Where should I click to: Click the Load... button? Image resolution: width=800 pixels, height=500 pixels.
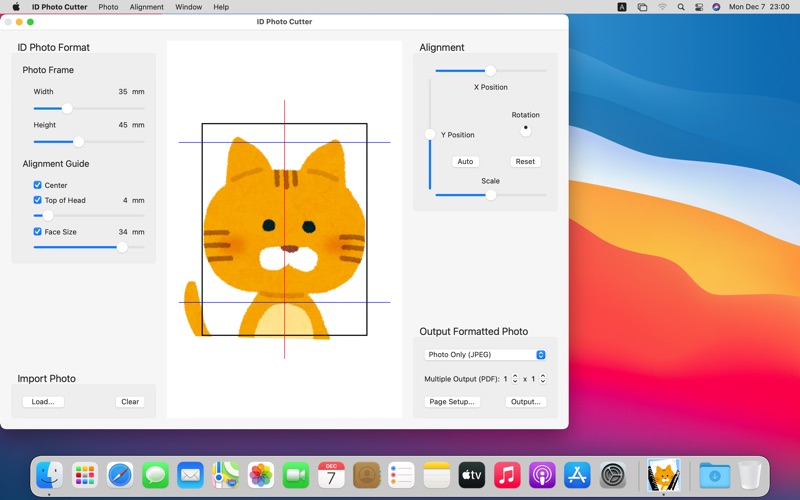click(x=43, y=402)
